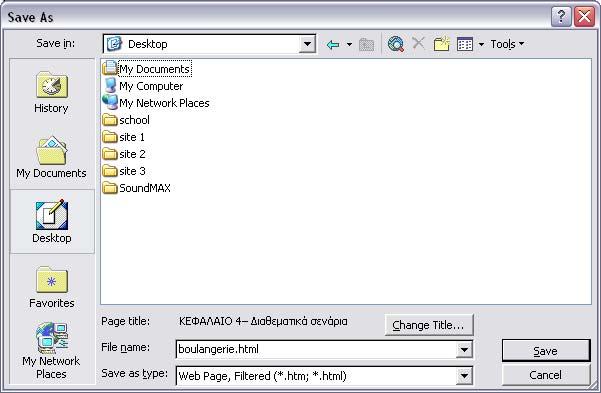Create New Folder using the toolbar icon

pyautogui.click(x=442, y=44)
